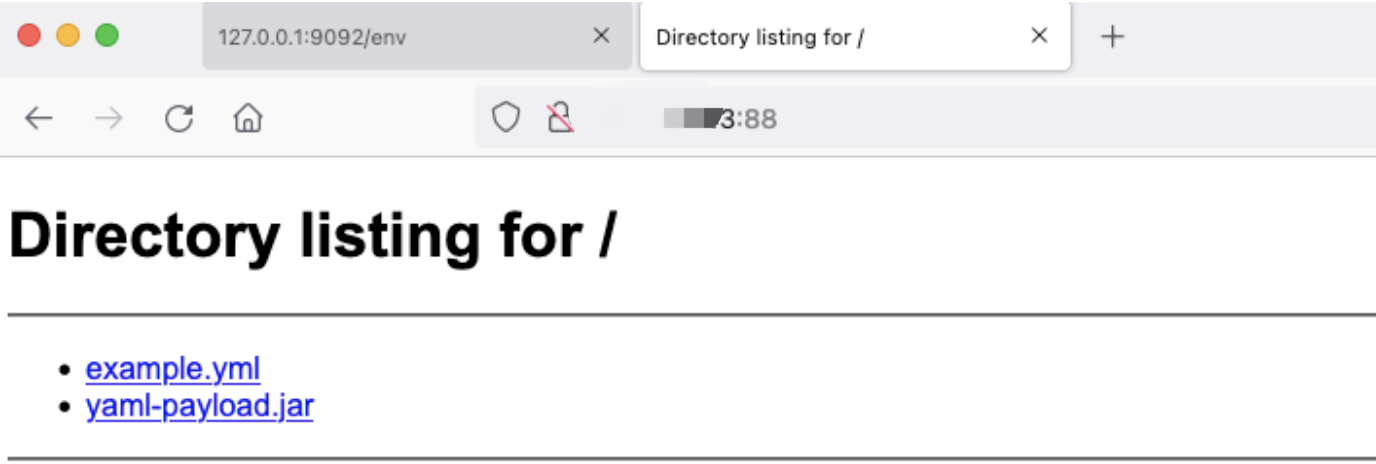The width and height of the screenshot is (1376, 464).
Task: Click the forward navigation arrow
Action: tap(108, 119)
